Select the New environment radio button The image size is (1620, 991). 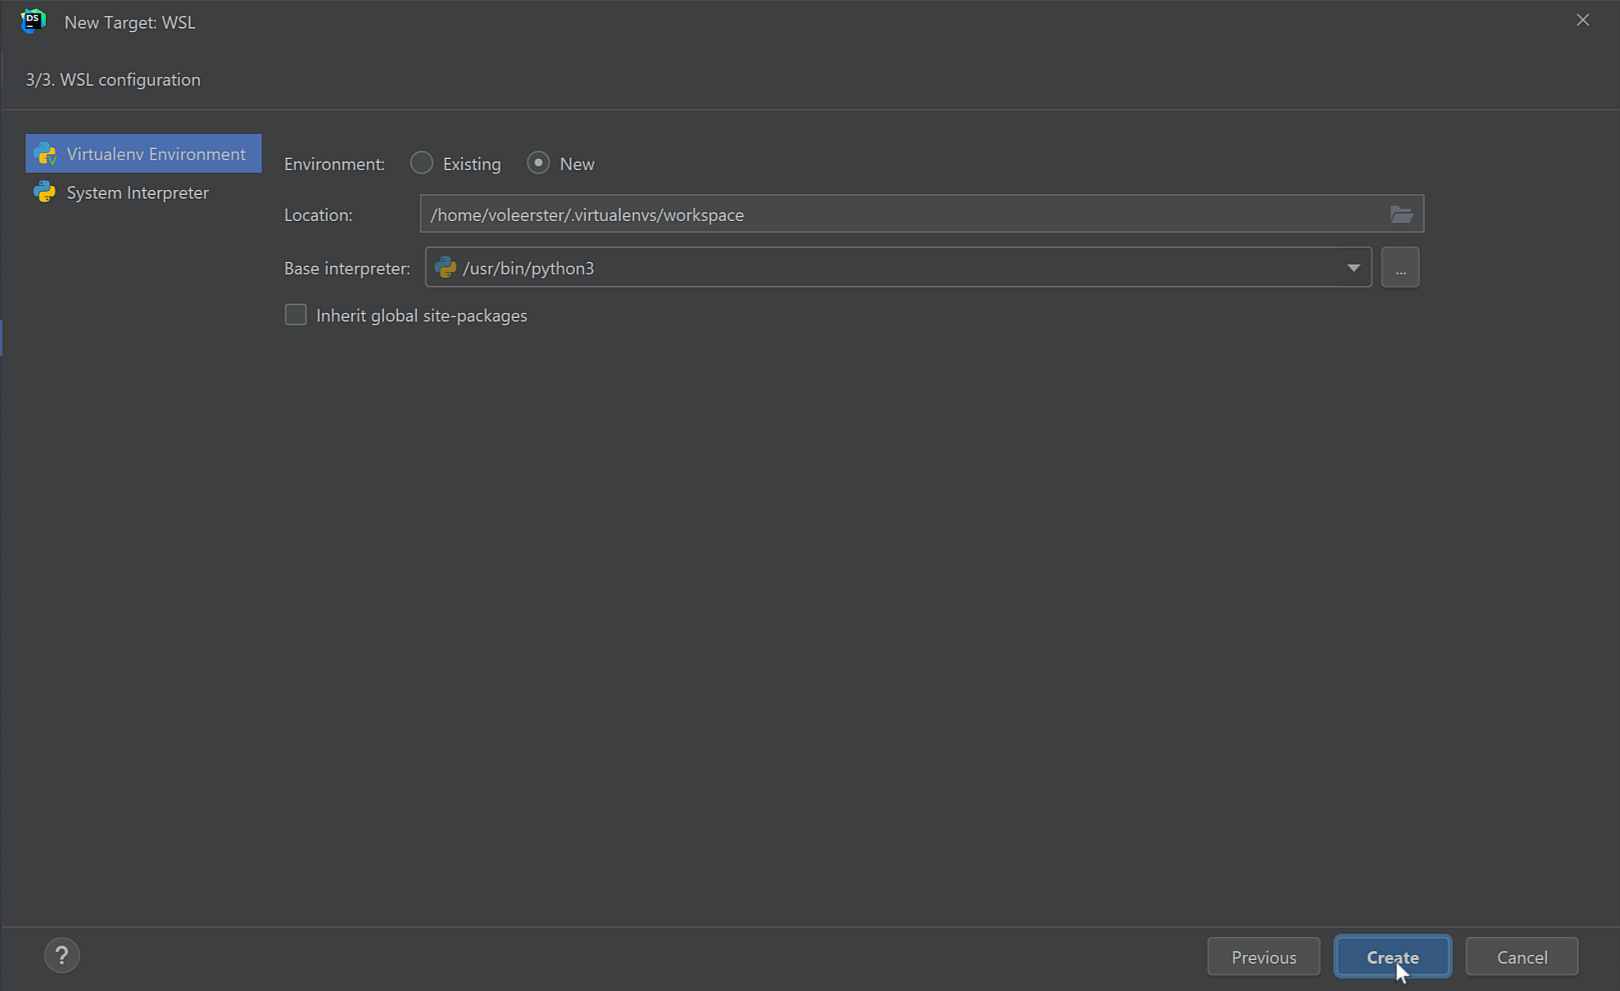coord(538,163)
